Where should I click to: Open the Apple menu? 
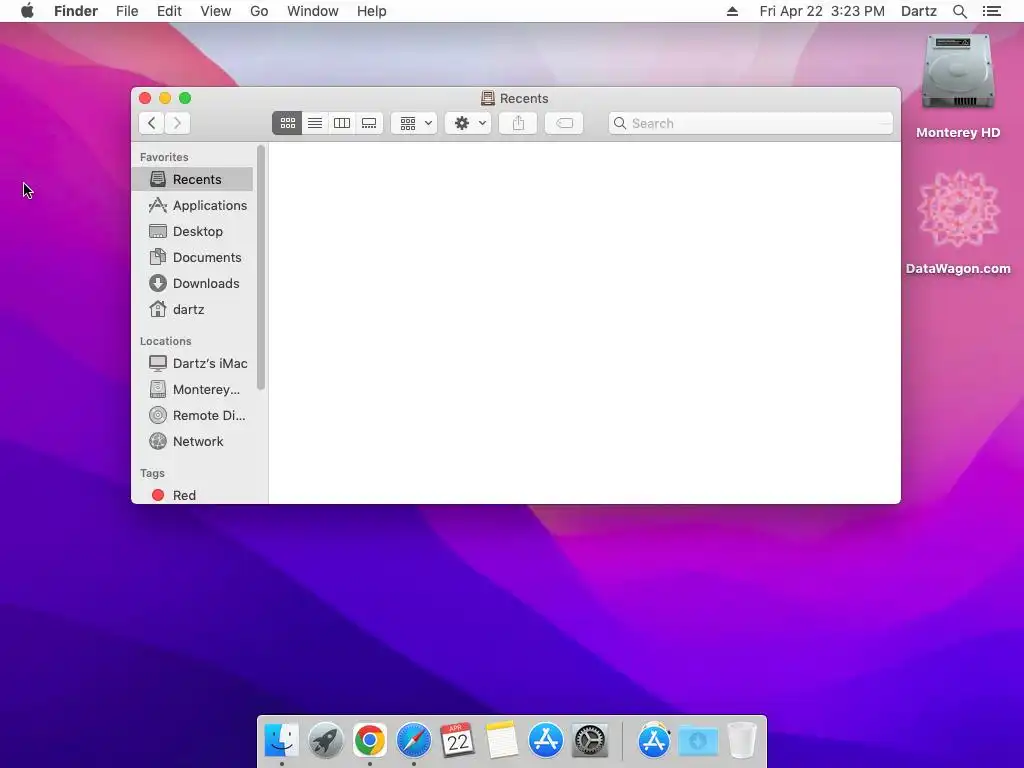(27, 11)
